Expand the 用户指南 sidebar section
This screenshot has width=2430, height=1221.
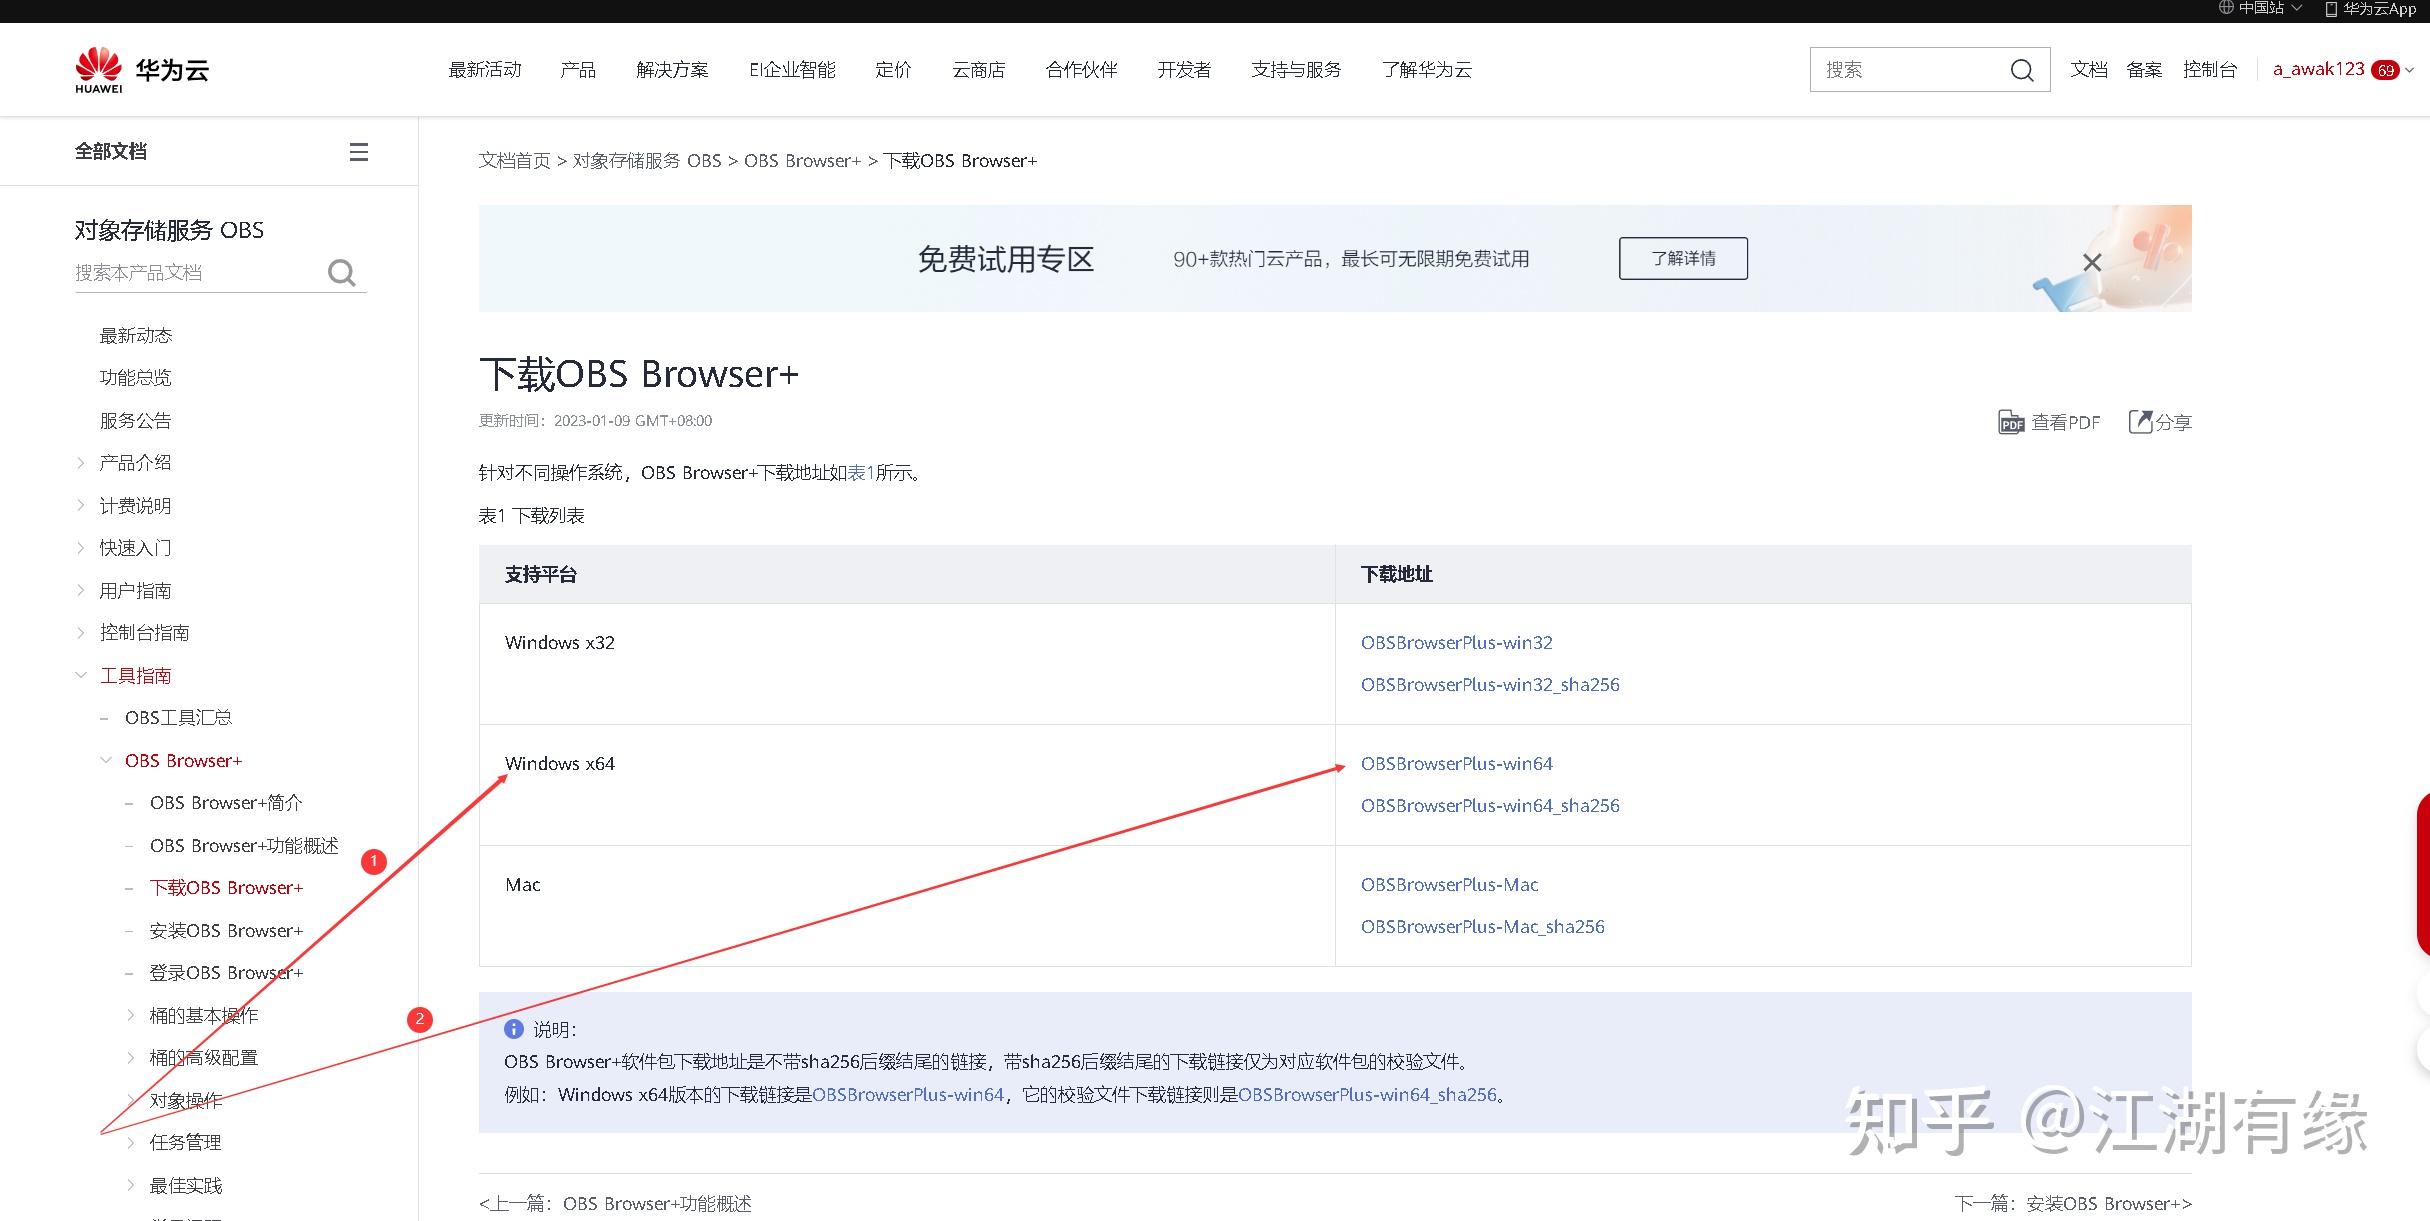coord(82,590)
